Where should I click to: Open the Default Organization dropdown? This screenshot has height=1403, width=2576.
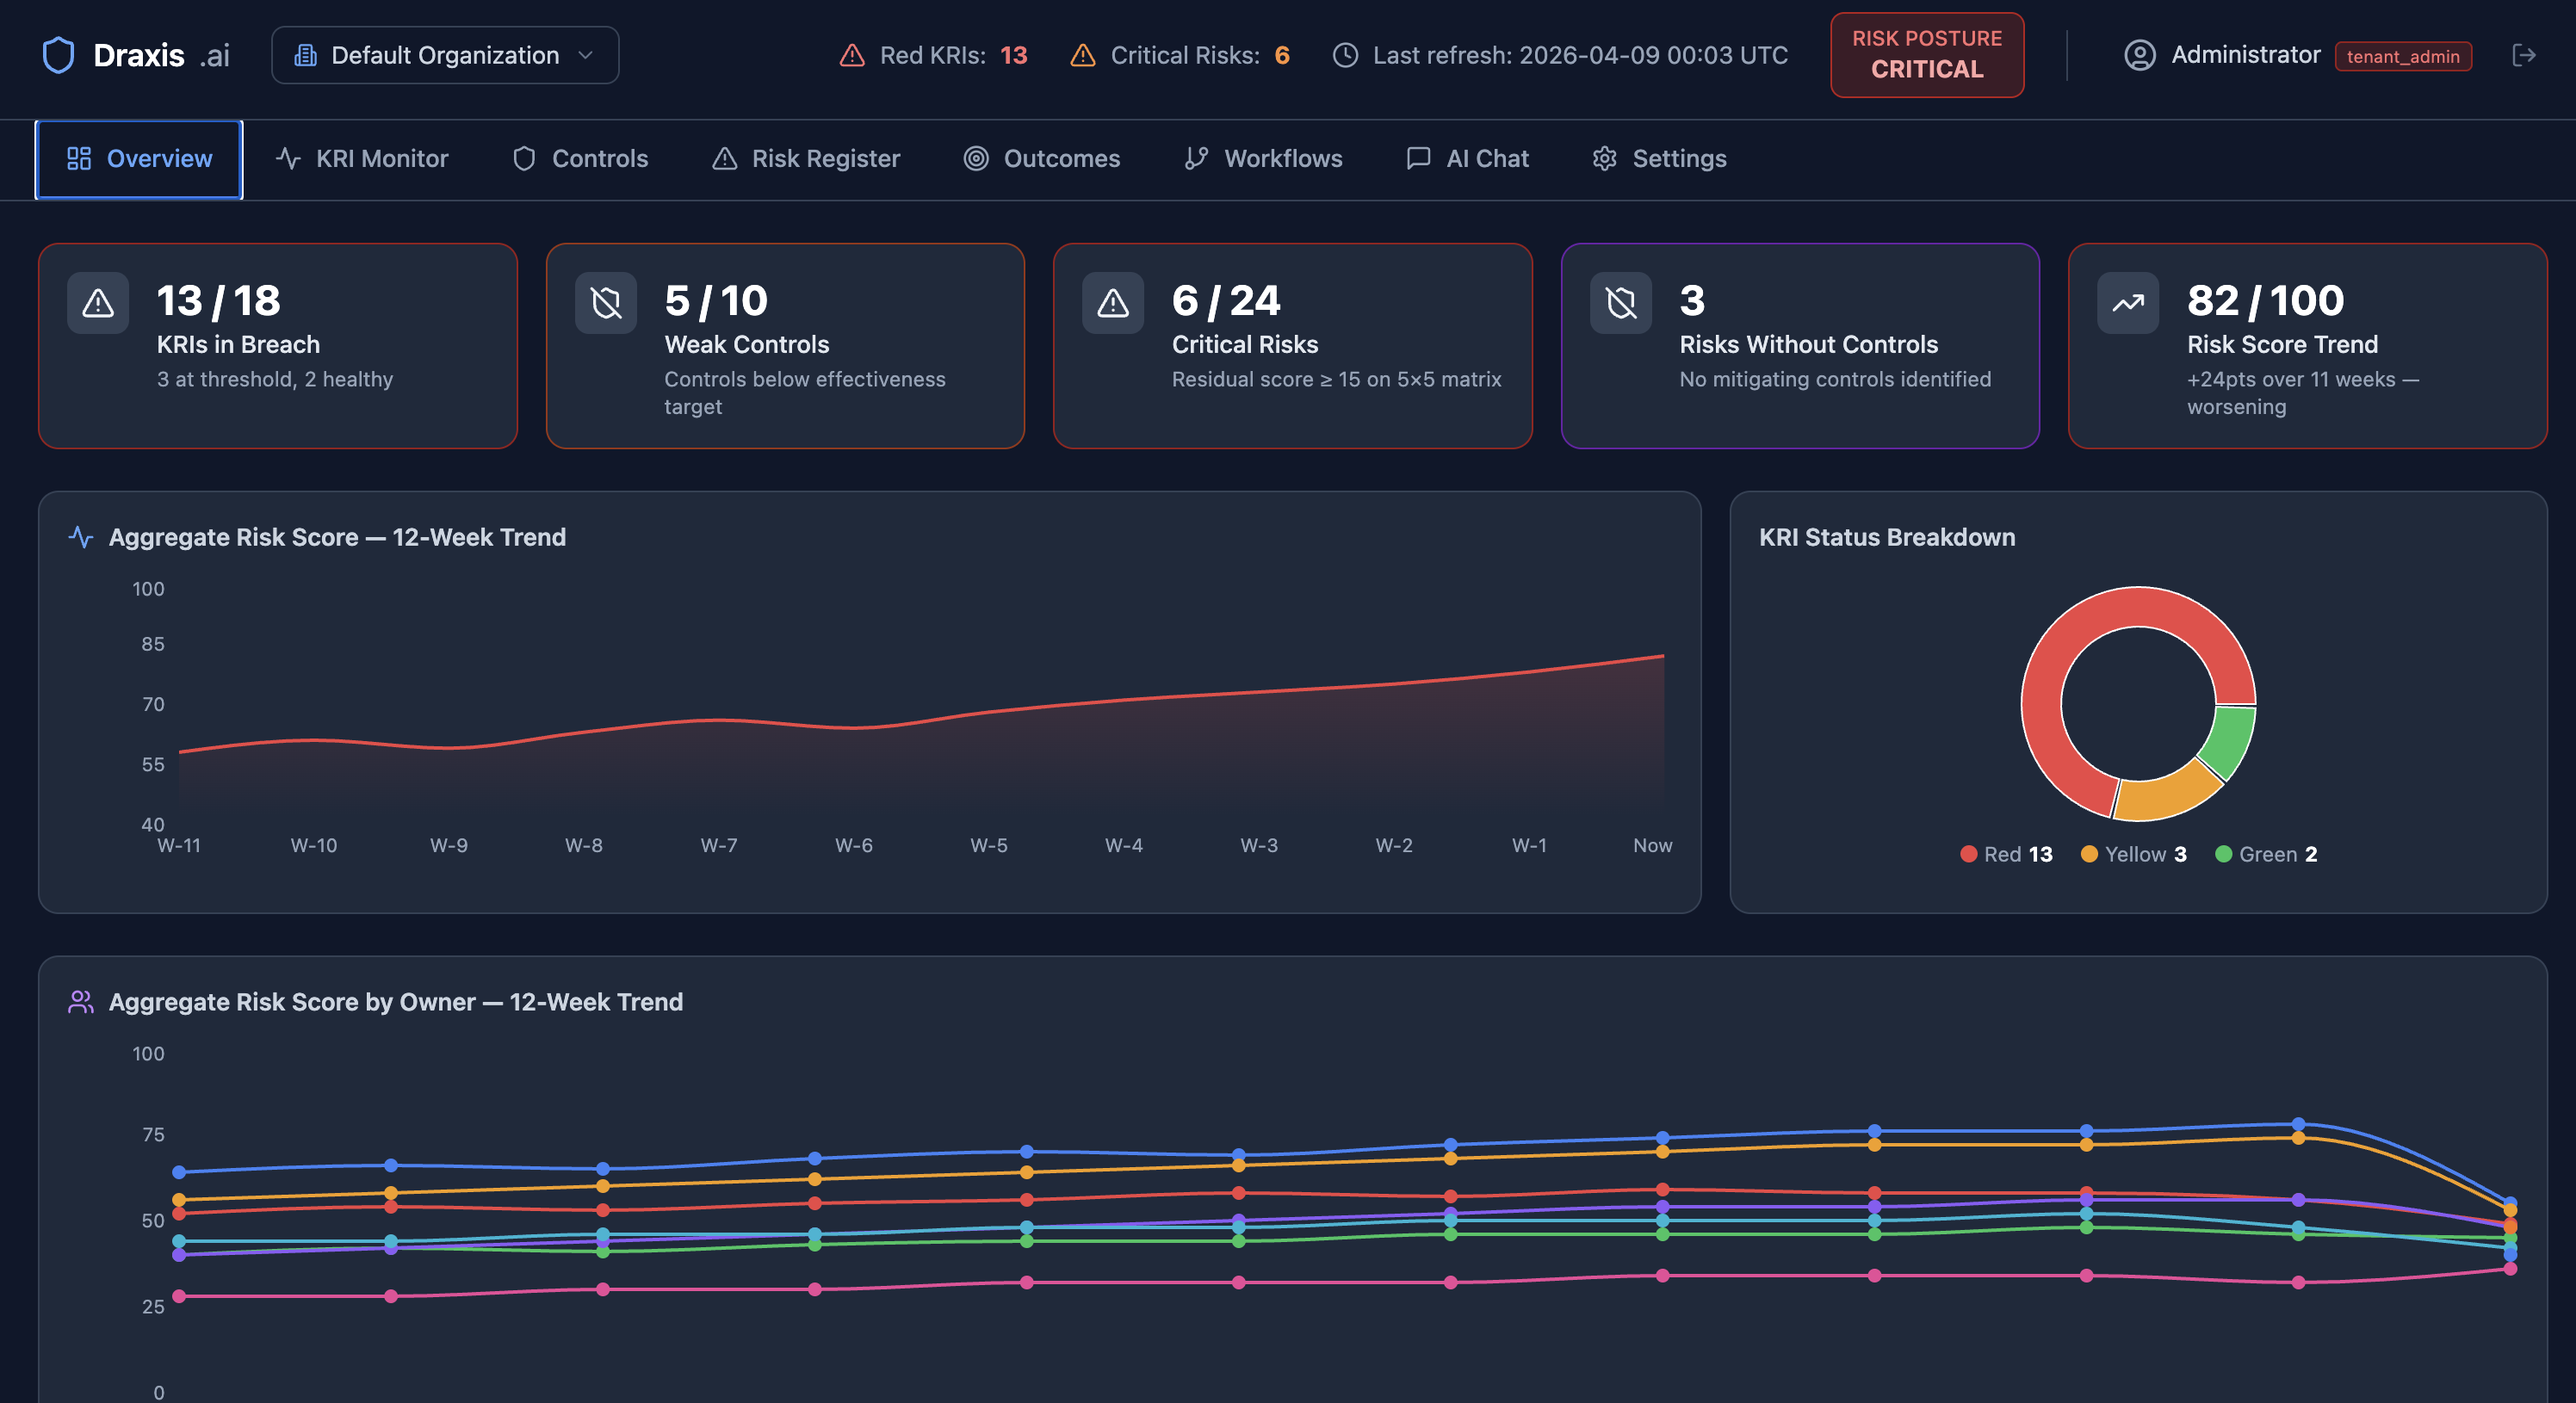pos(445,55)
